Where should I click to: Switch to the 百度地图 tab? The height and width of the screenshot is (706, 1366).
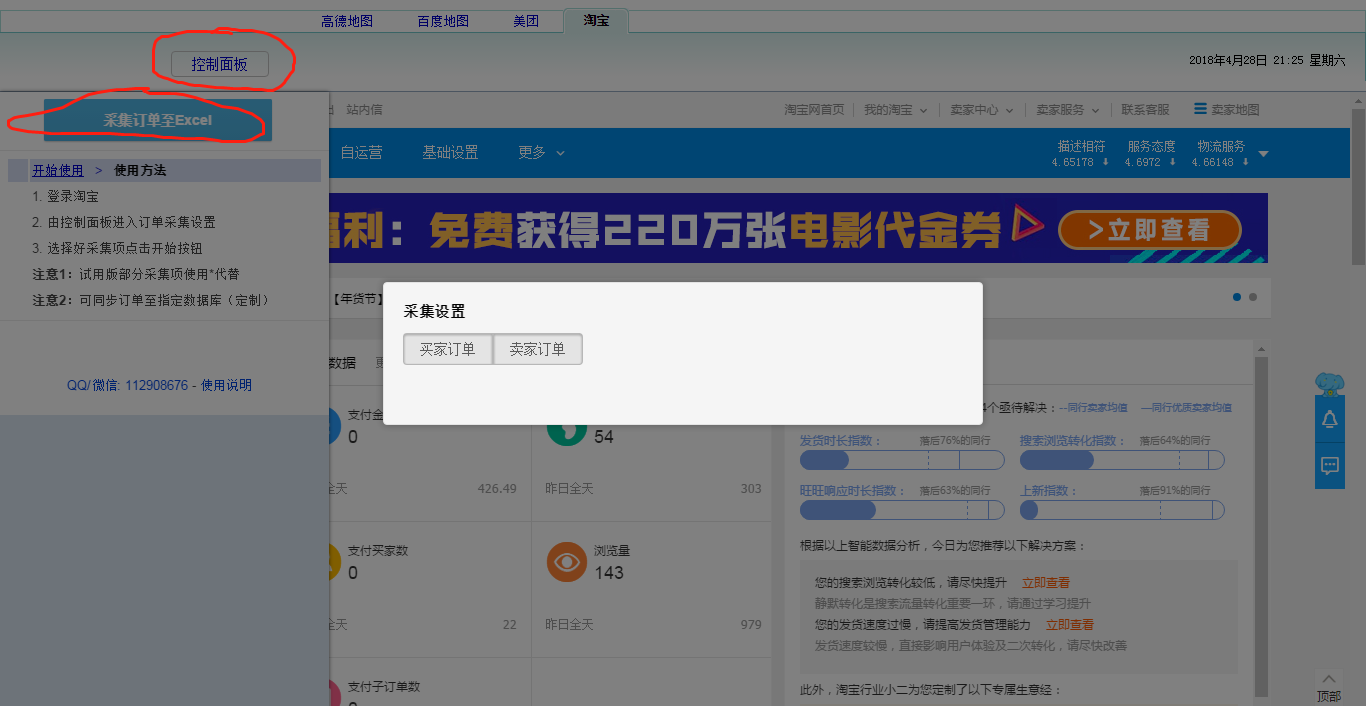pos(443,21)
